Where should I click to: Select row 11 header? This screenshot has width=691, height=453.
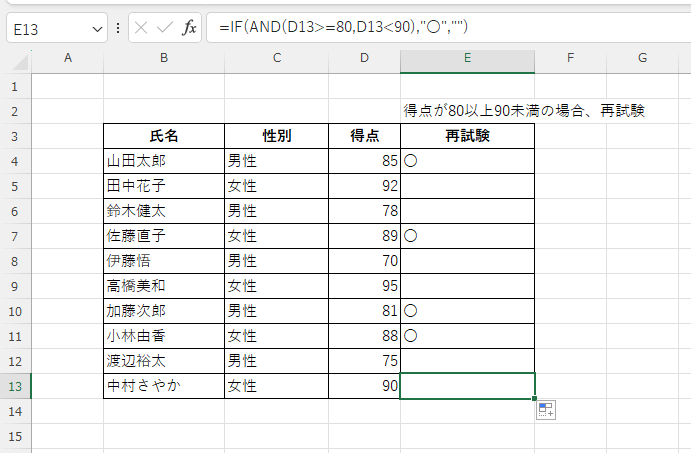pyautogui.click(x=15, y=337)
